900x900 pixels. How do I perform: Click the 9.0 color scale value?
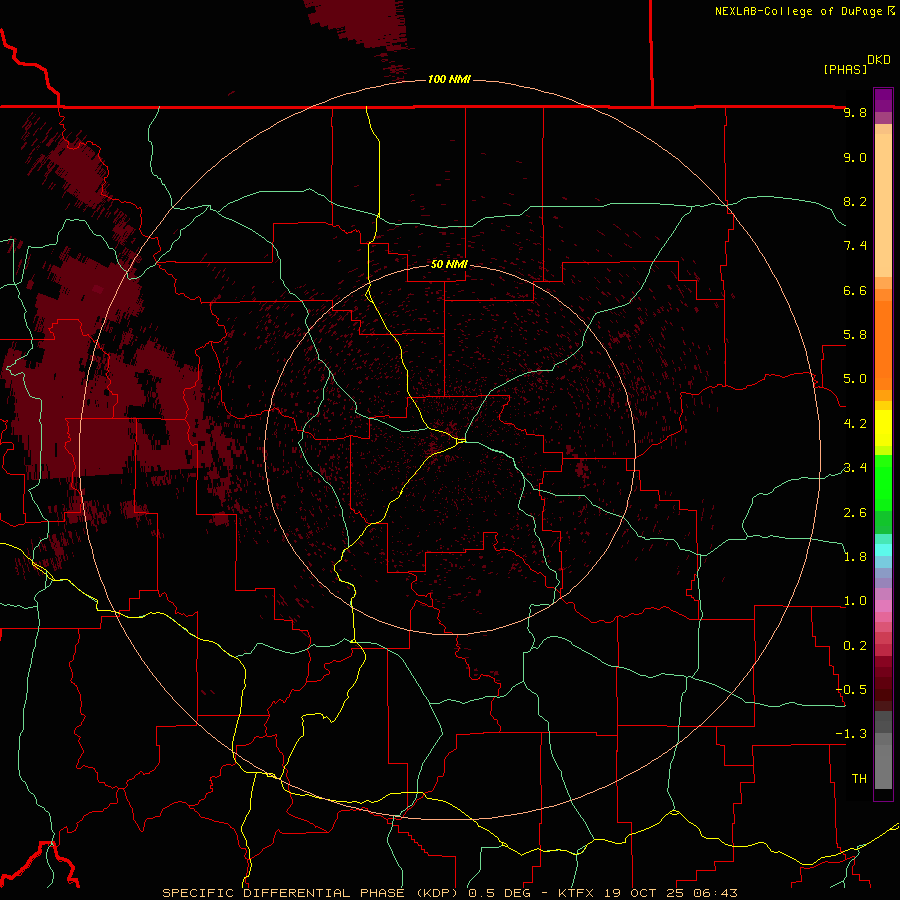(x=855, y=157)
